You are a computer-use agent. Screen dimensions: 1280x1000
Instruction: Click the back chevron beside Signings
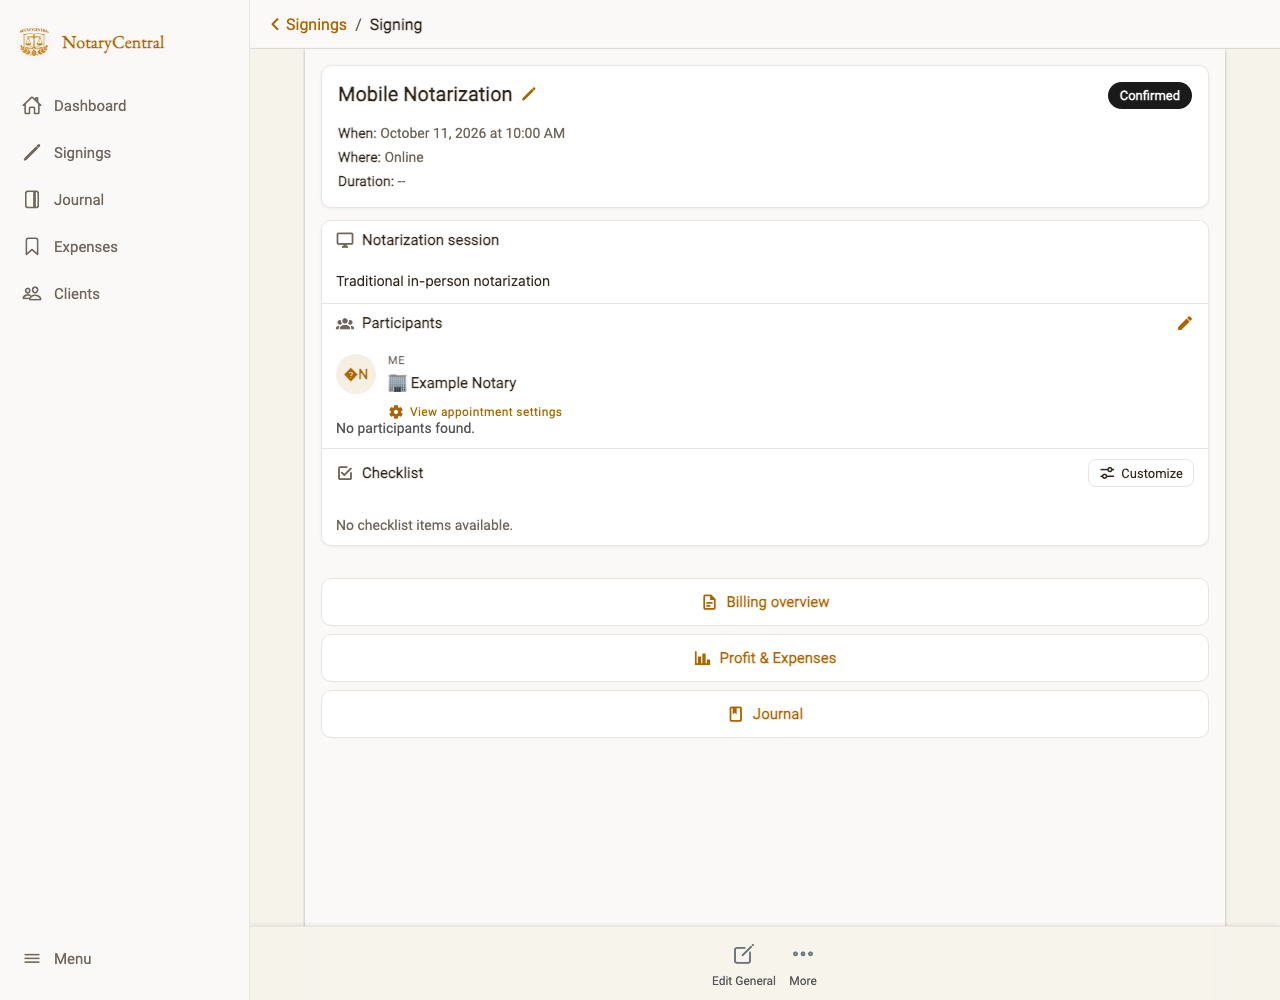coord(275,24)
